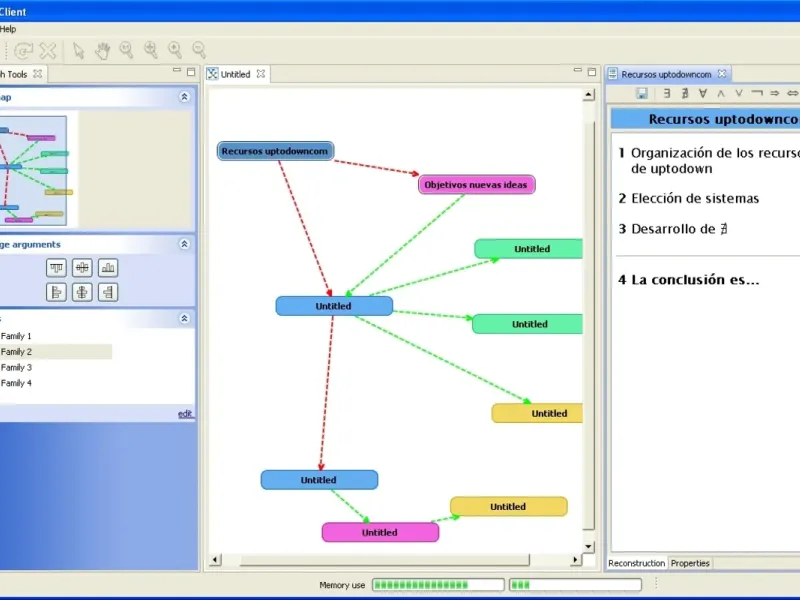
Task: Click the 'Desarrollo de ∄' premise
Action: coord(679,229)
